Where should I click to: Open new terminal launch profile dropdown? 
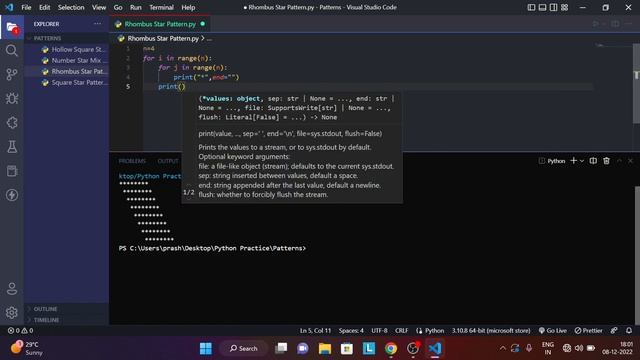[582, 161]
